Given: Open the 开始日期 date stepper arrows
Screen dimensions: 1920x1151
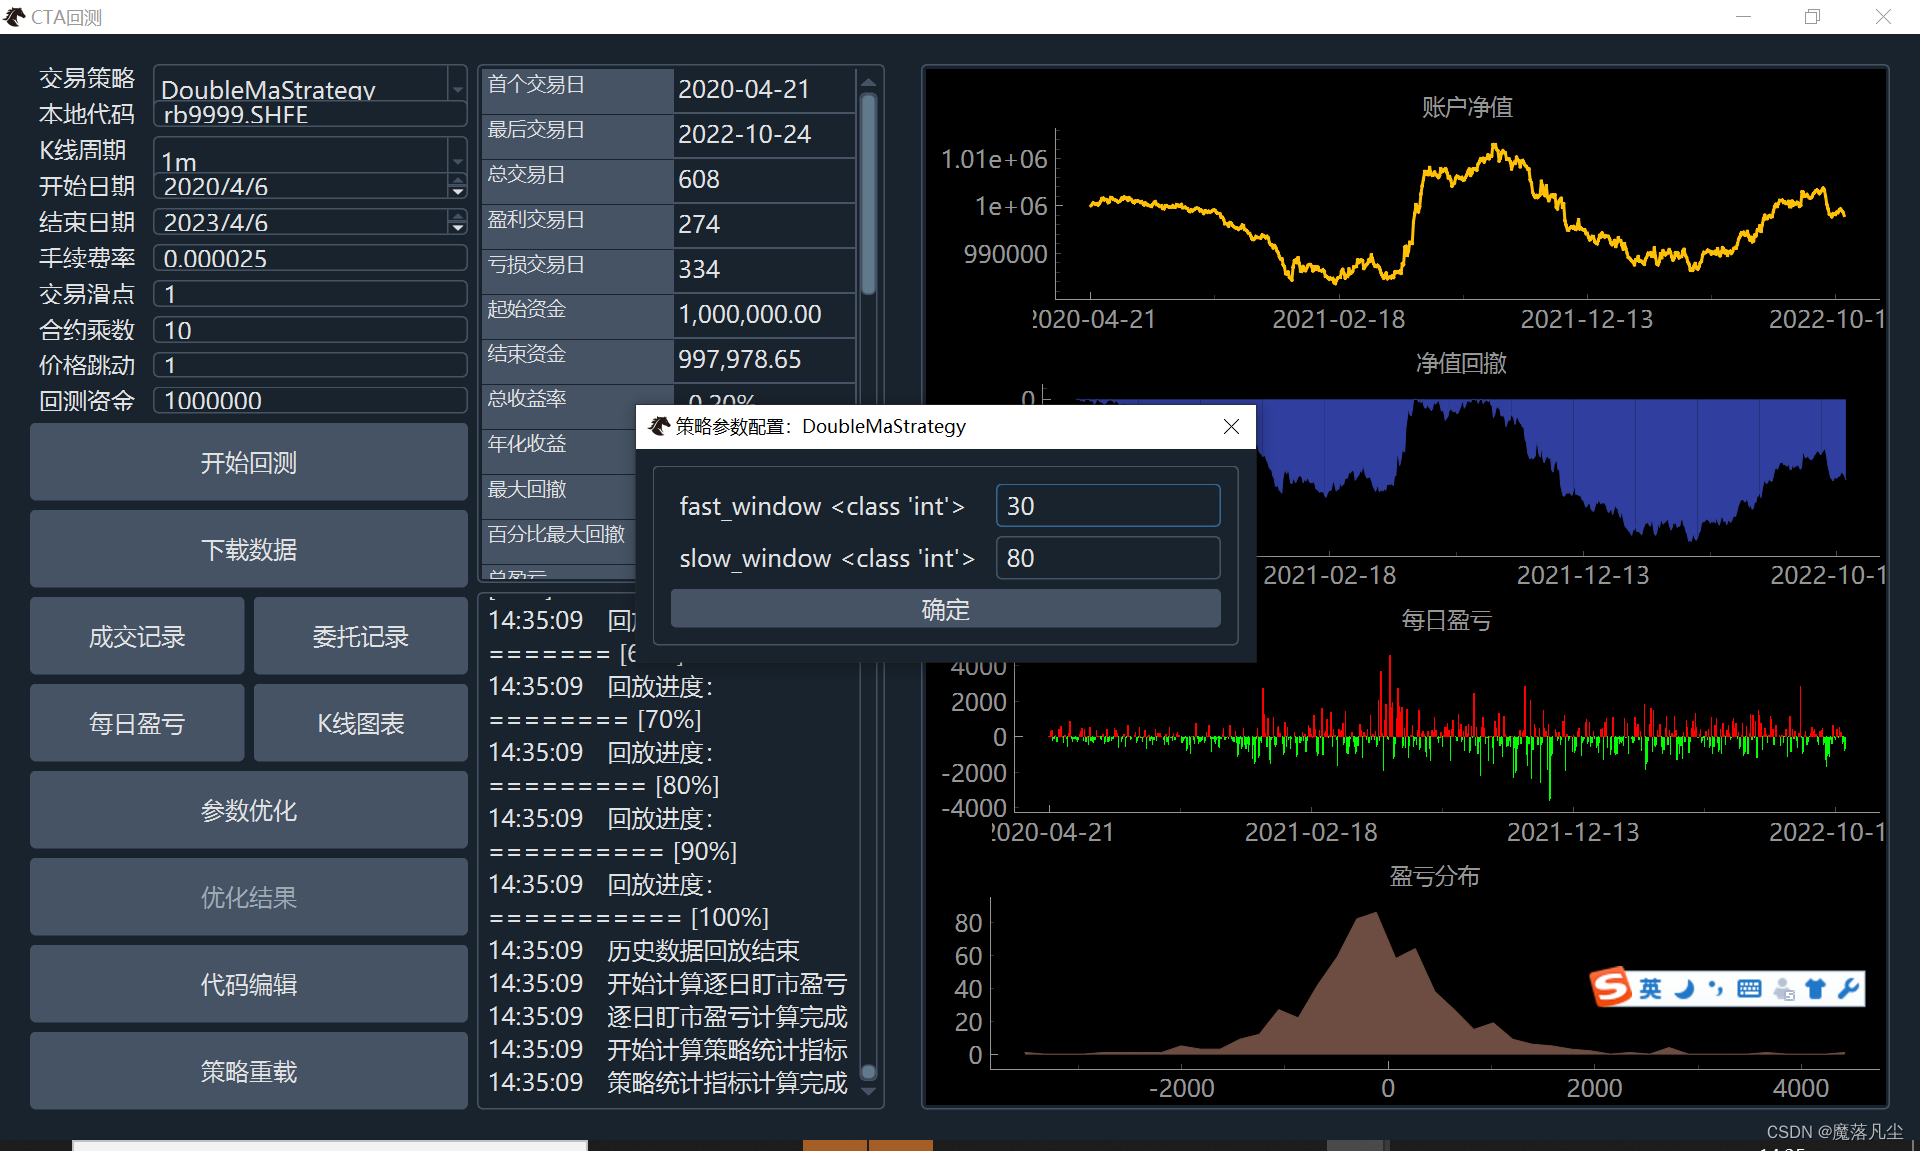Looking at the screenshot, I should pos(457,186).
